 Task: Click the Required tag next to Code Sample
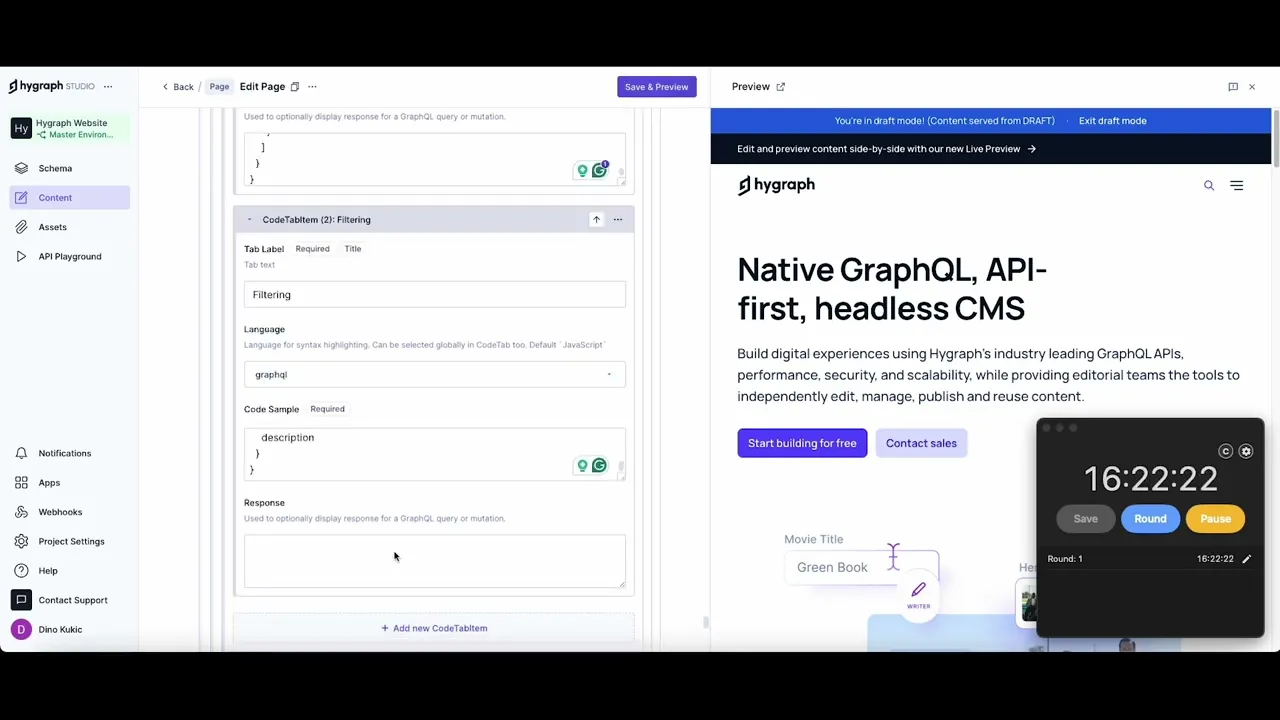click(x=327, y=409)
